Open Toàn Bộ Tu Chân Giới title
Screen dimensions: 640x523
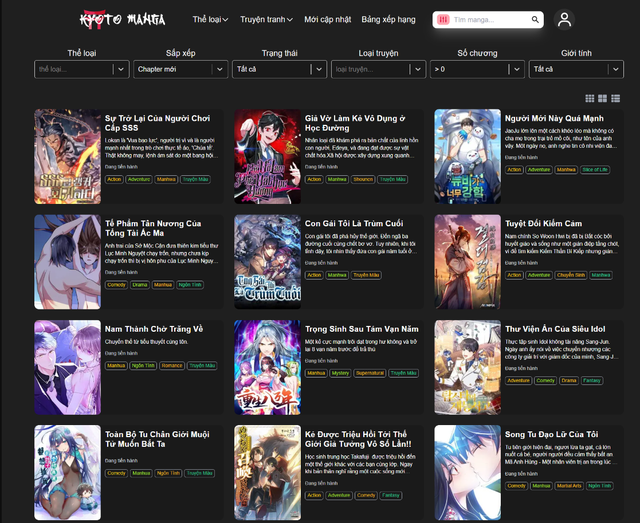tap(157, 439)
